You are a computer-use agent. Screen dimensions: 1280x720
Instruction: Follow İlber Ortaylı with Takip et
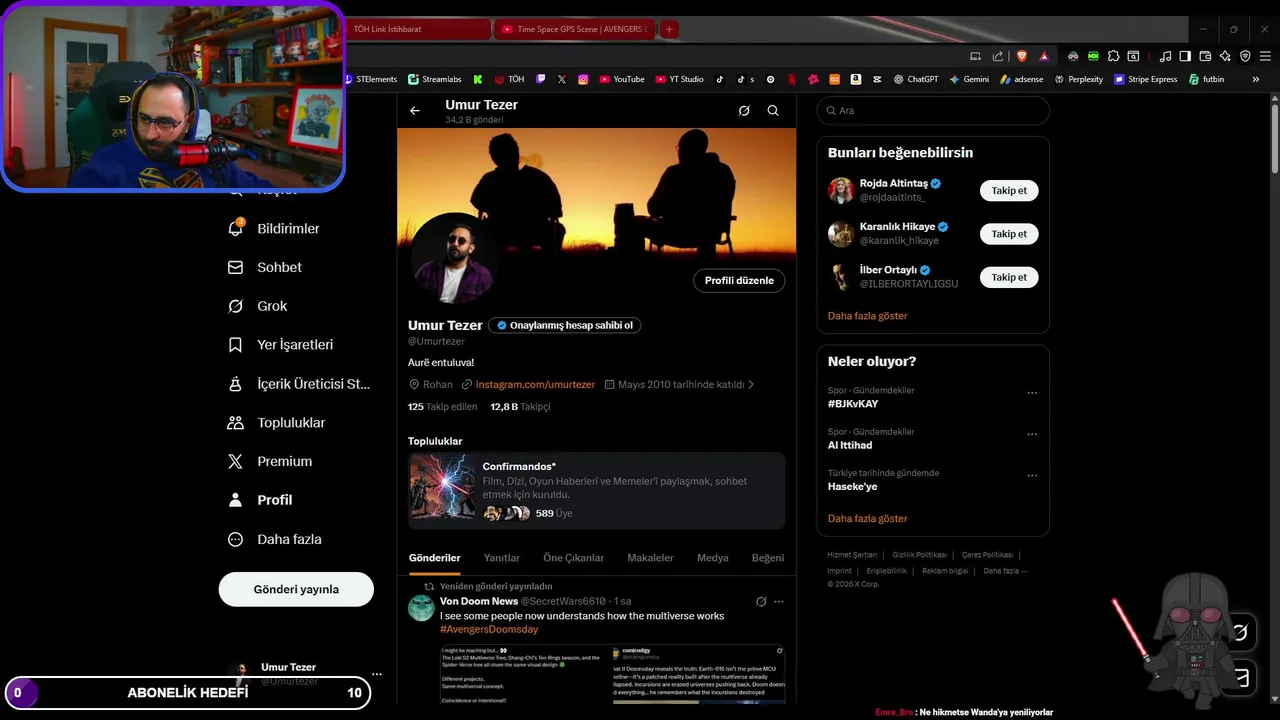(1009, 277)
